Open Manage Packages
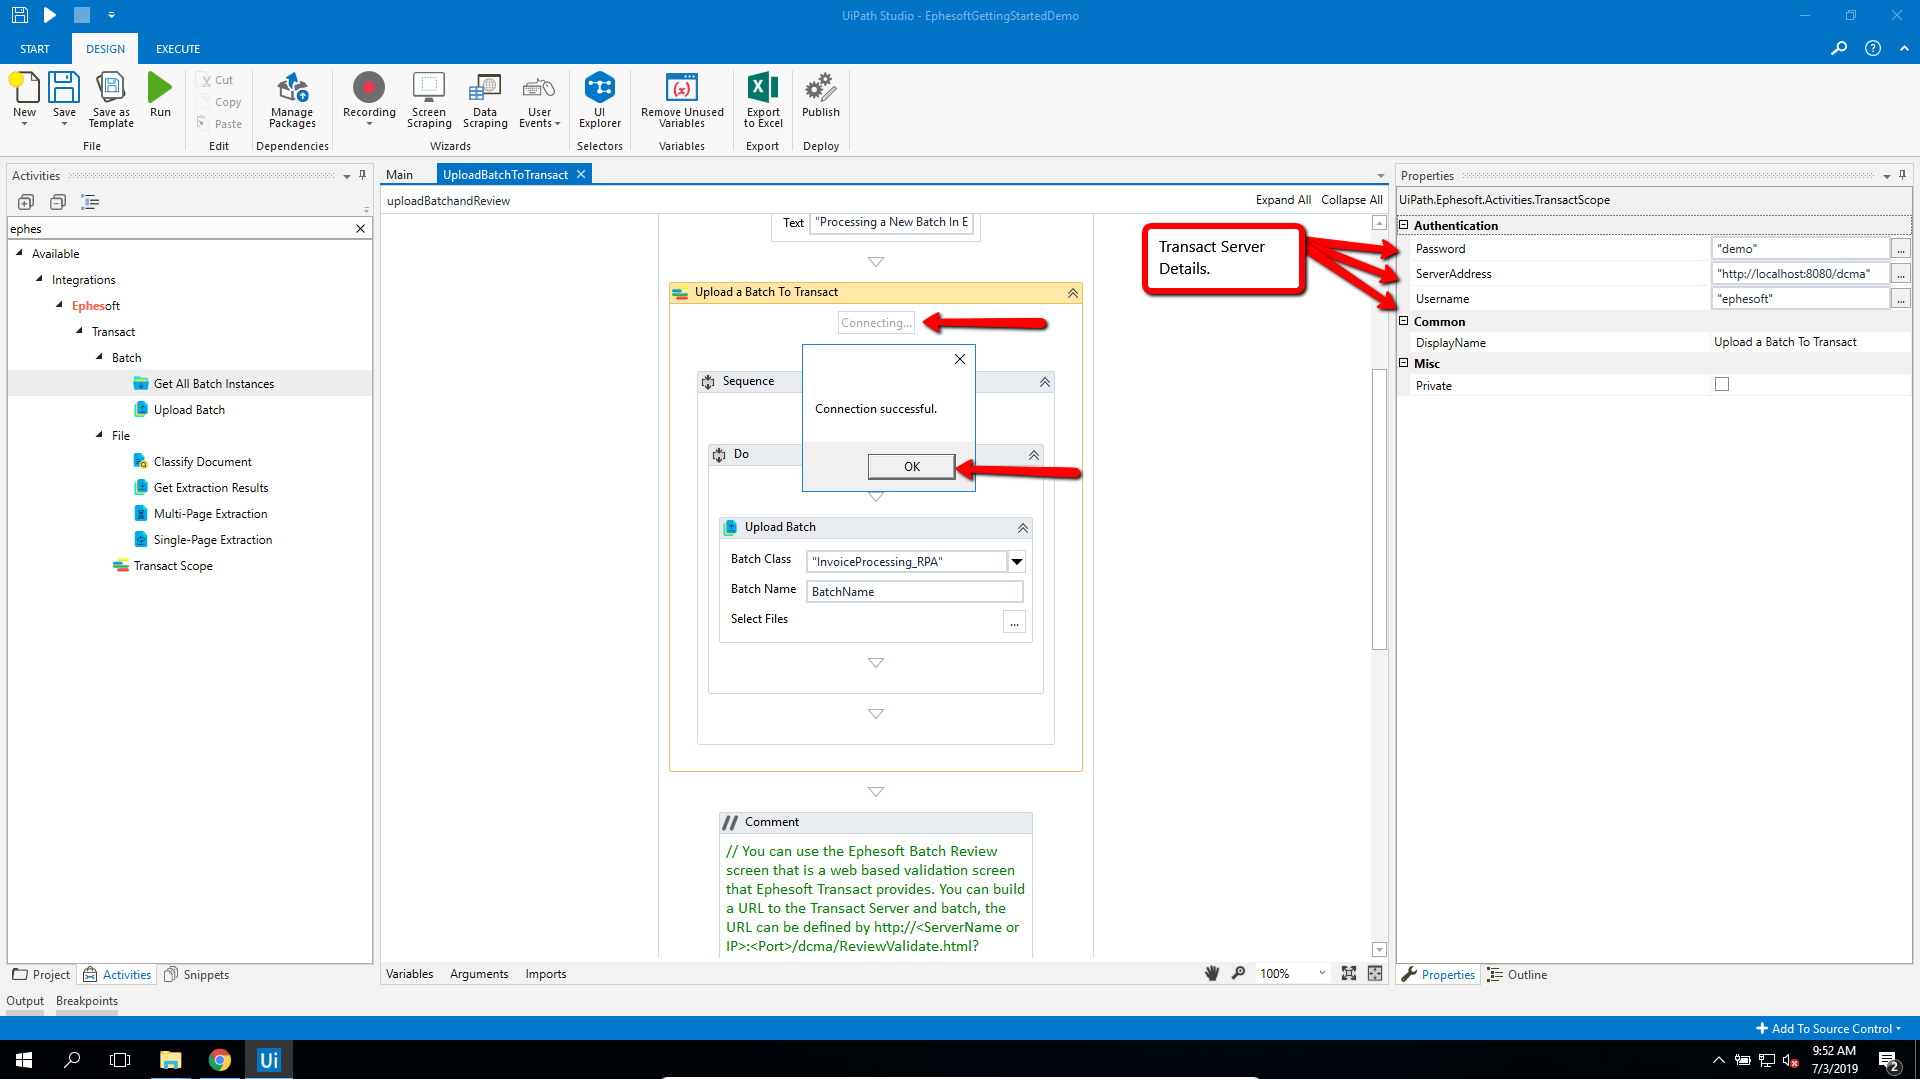Viewport: 1920px width, 1079px height. tap(292, 99)
